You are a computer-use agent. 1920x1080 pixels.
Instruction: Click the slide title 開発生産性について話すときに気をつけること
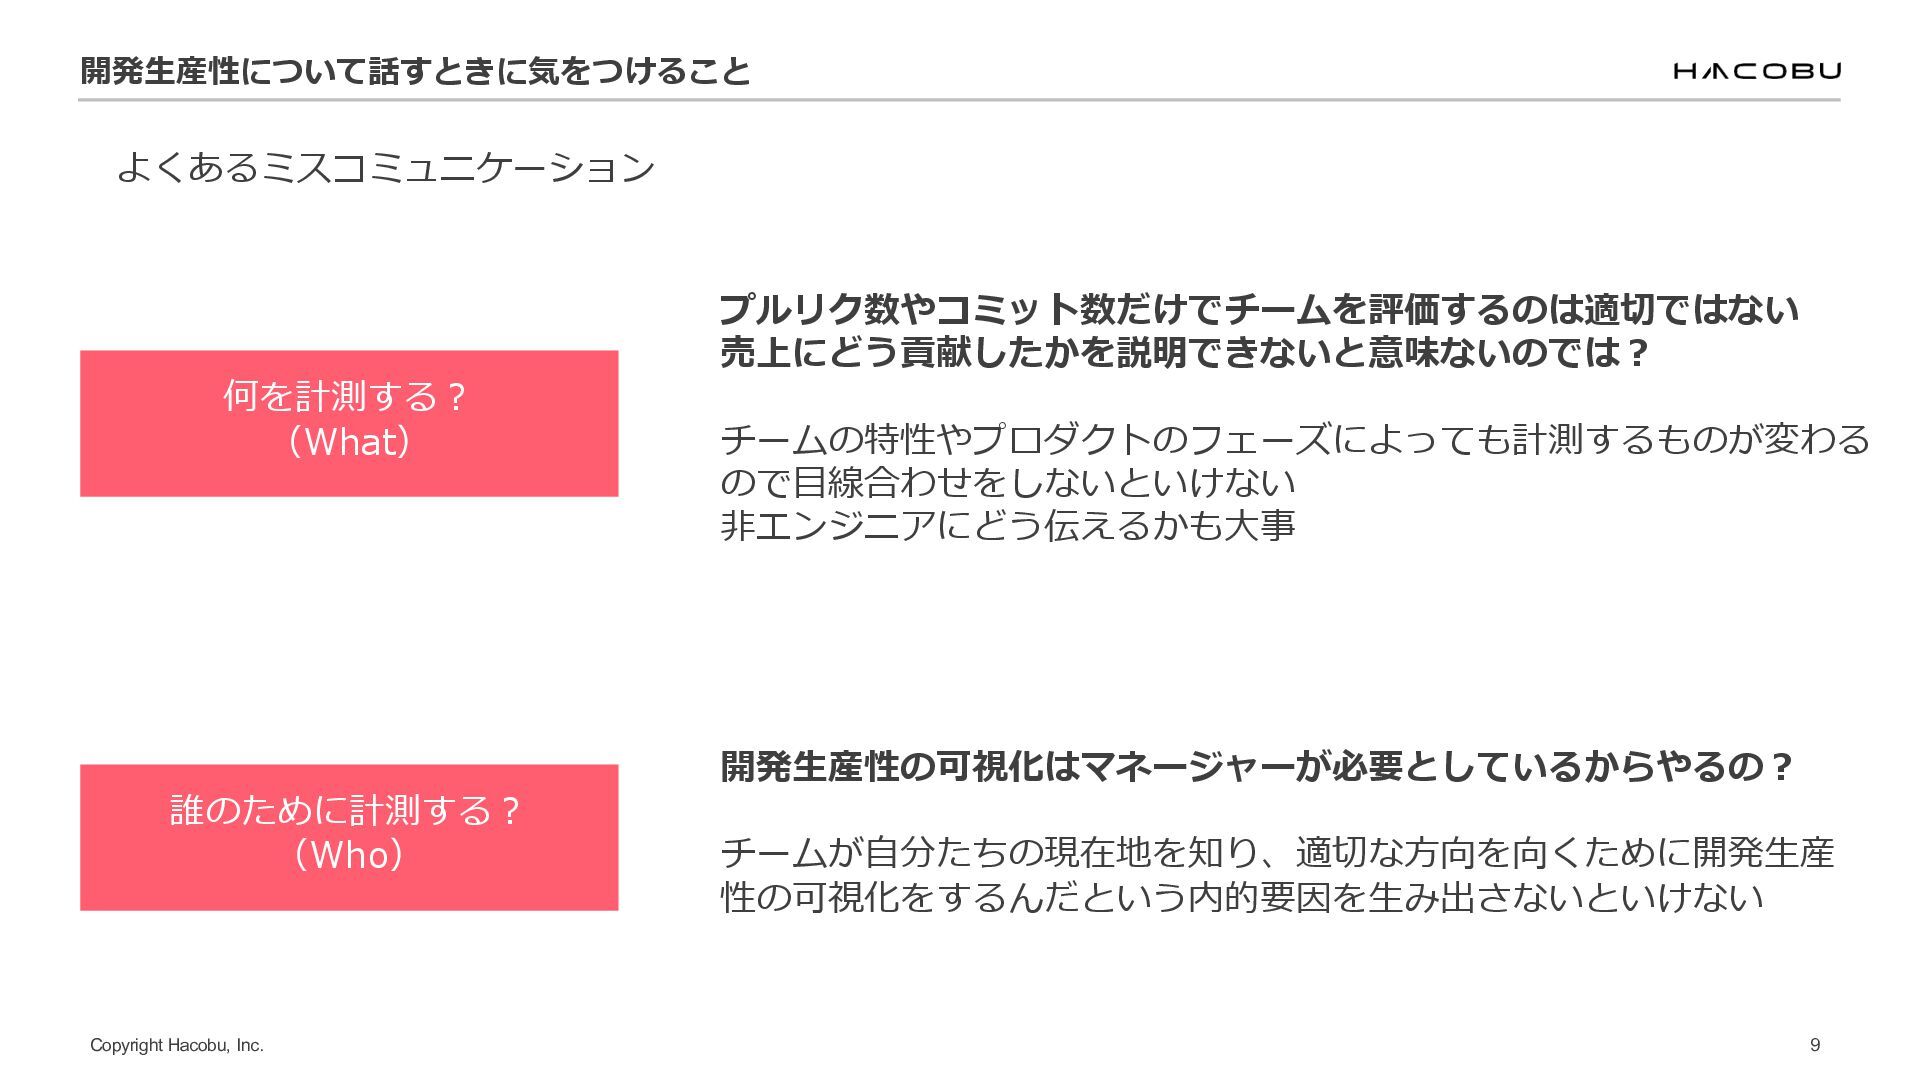(x=415, y=70)
